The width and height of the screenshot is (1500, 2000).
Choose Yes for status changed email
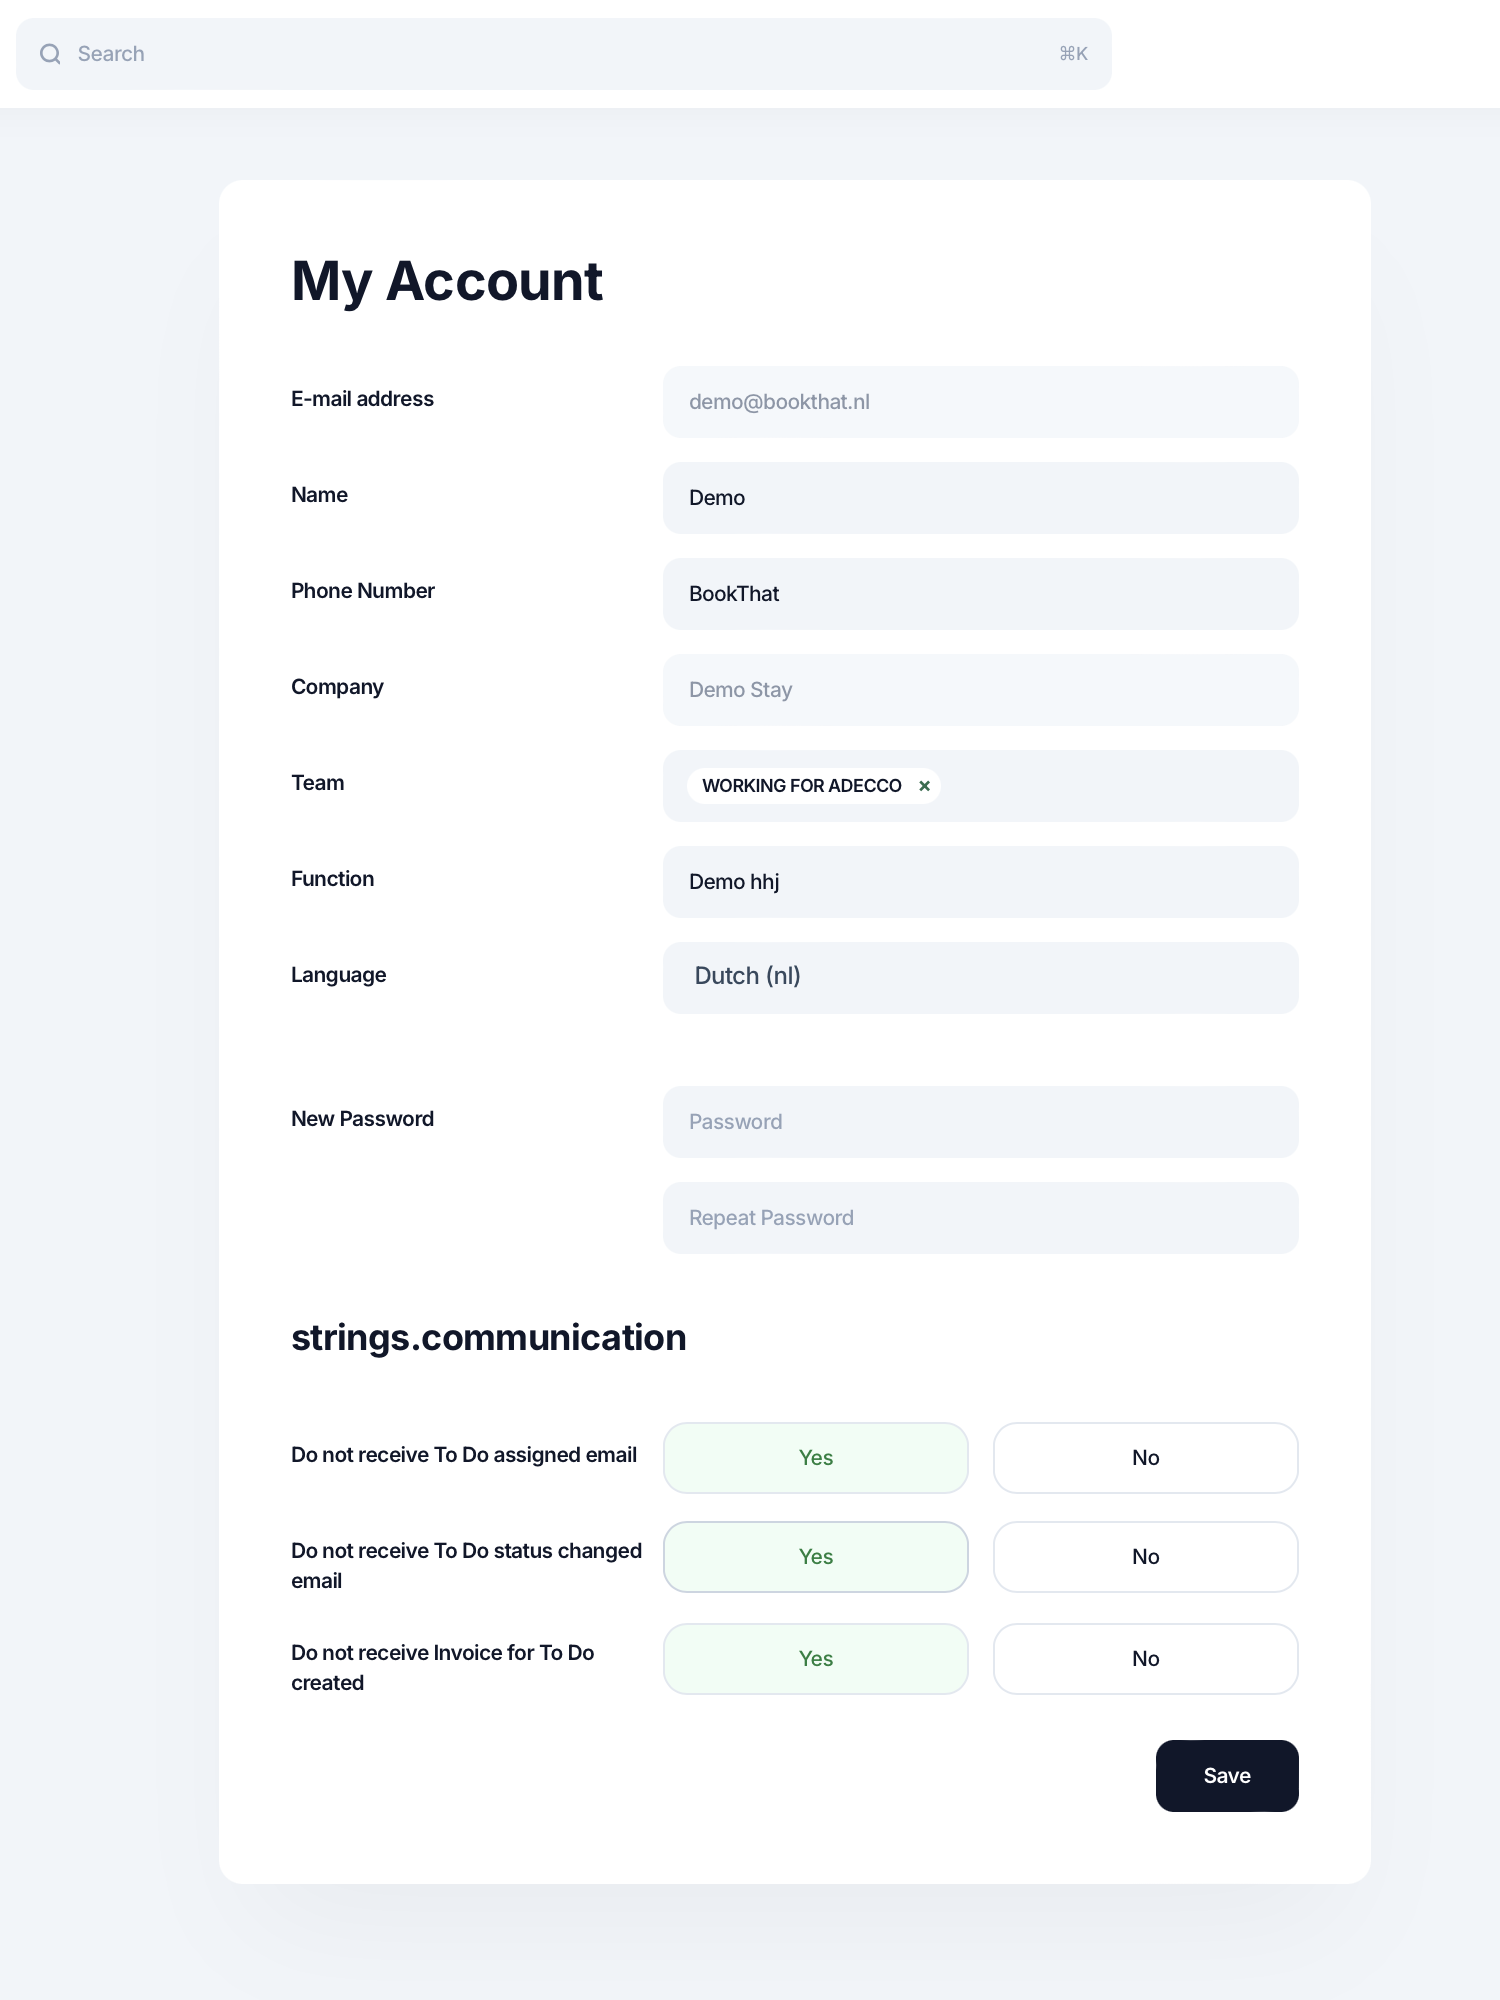tap(815, 1557)
